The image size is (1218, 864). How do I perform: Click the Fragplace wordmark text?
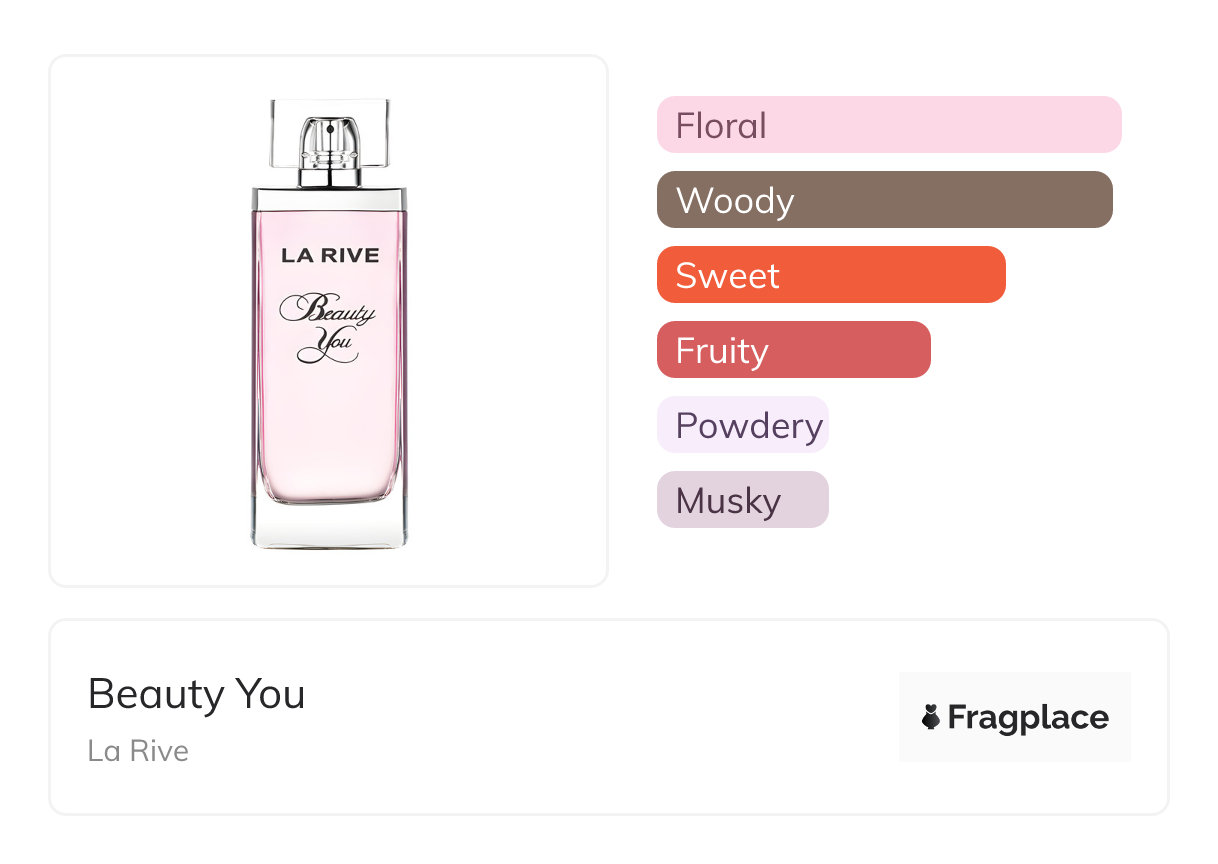point(1028,717)
